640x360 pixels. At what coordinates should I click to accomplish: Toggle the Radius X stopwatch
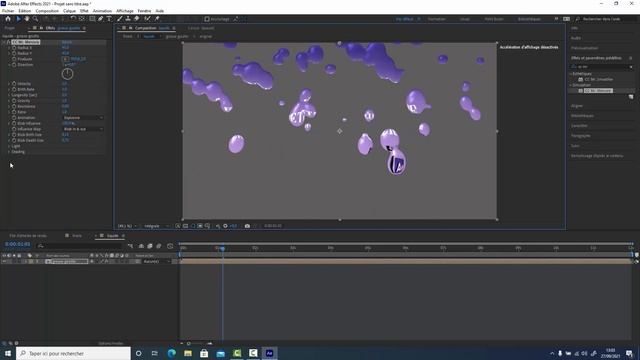[14, 48]
